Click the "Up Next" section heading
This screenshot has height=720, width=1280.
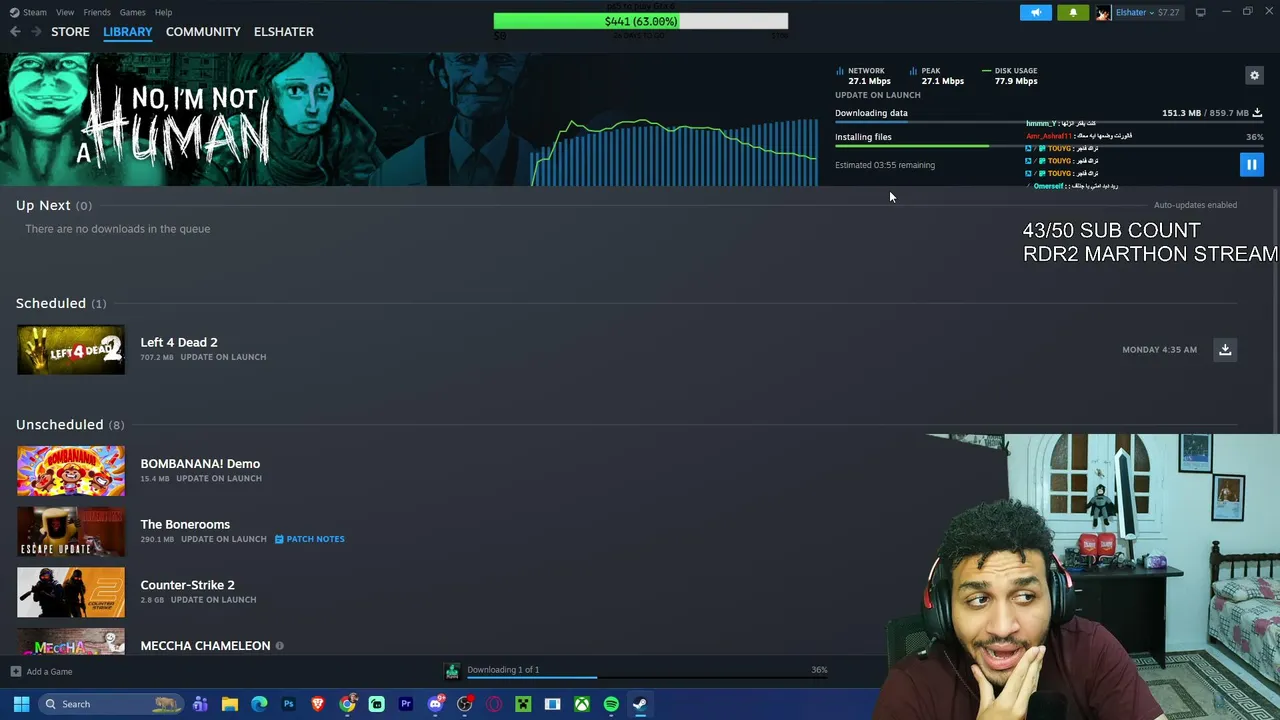(x=43, y=205)
